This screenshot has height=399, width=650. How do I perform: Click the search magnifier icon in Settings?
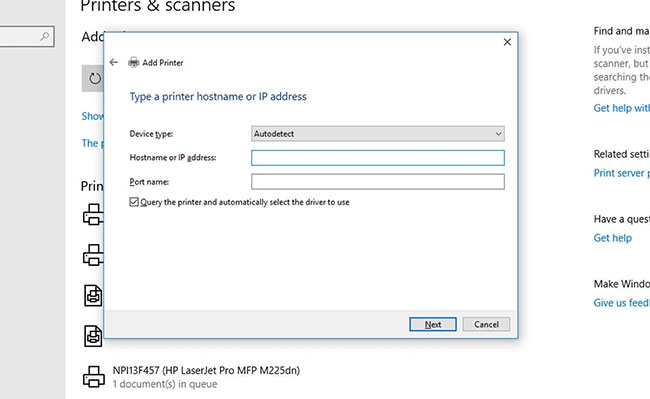[45, 36]
